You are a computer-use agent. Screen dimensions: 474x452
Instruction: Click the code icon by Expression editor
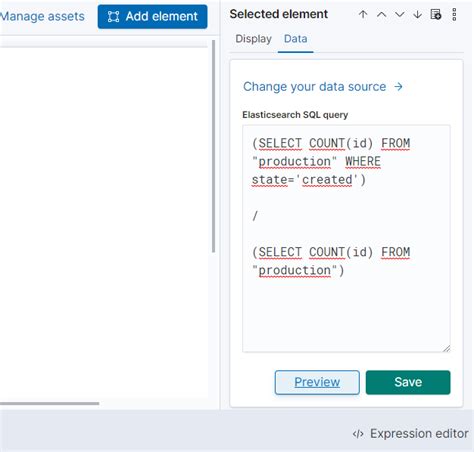point(358,434)
